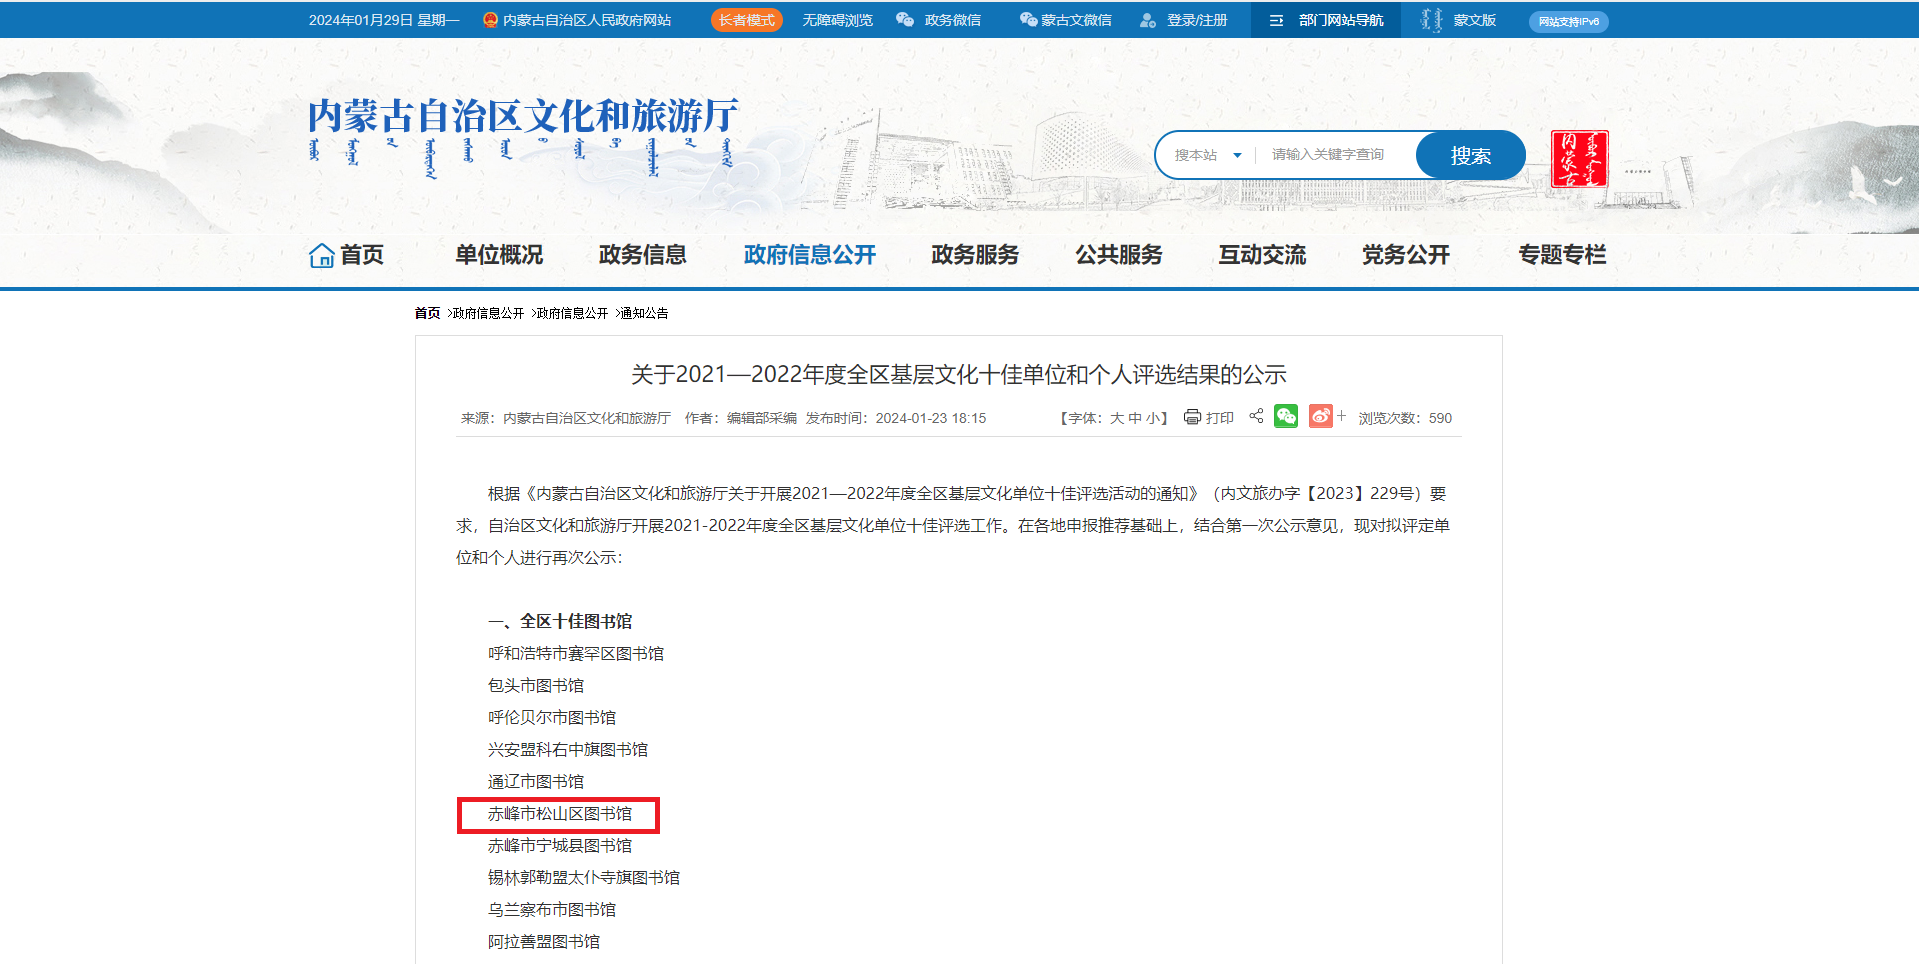Share article via red Weibo icon
This screenshot has width=1919, height=964.
click(1321, 416)
